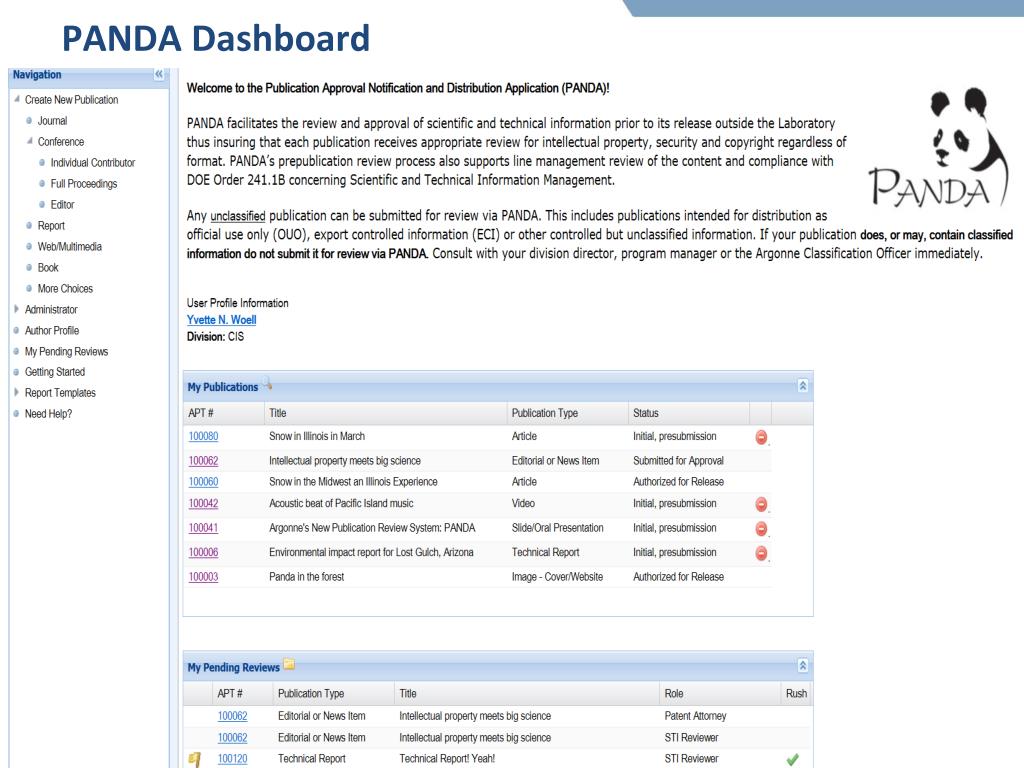This screenshot has width=1024, height=768.
Task: Open Author Profile in navigation
Action: pyautogui.click(x=52, y=330)
